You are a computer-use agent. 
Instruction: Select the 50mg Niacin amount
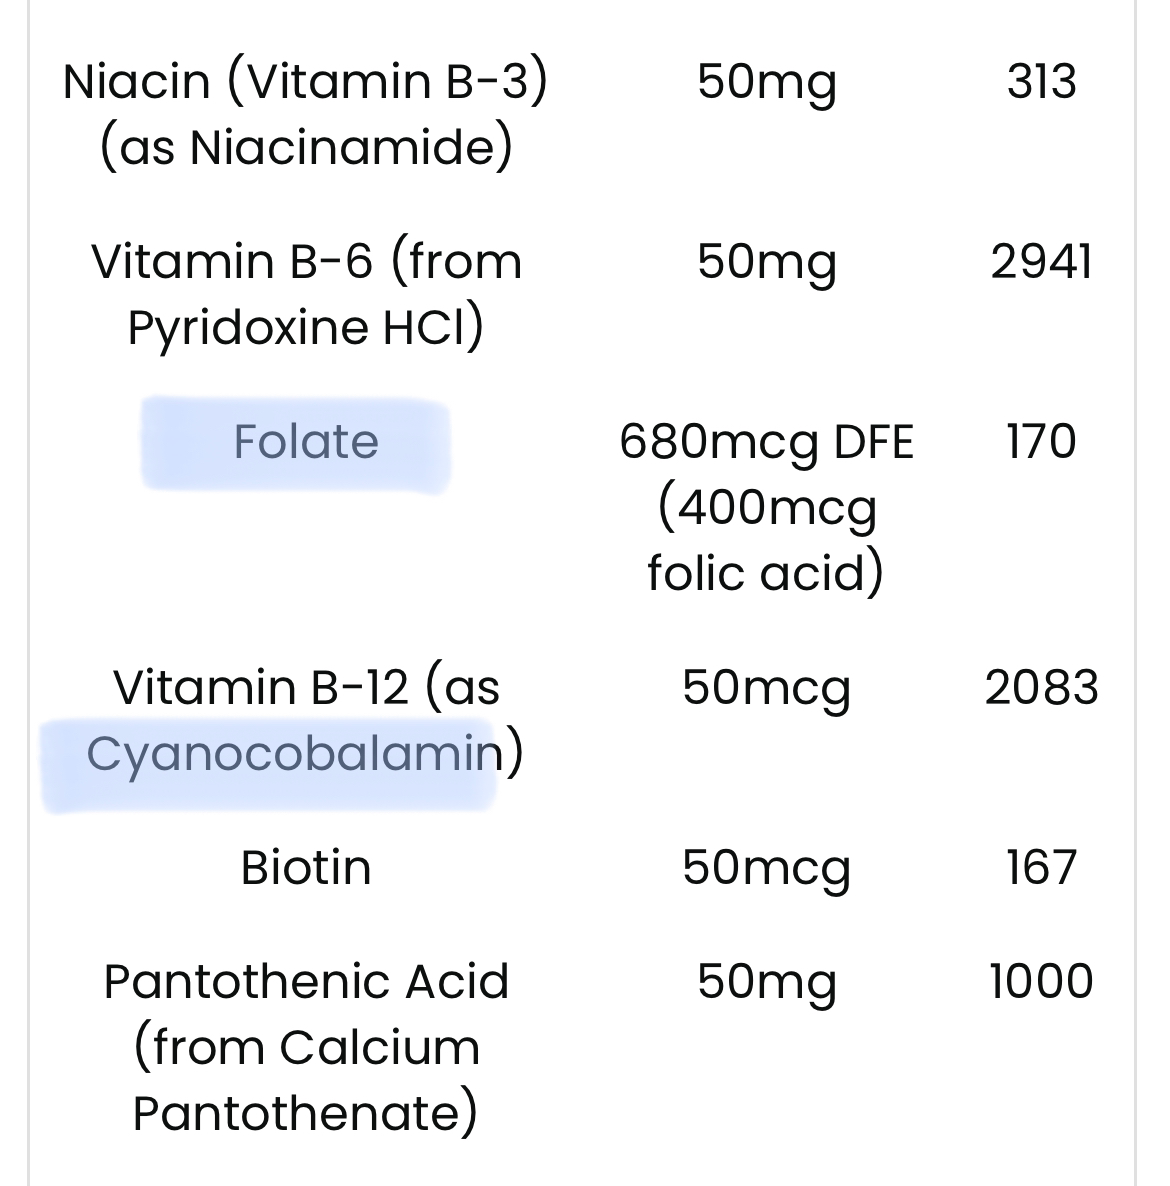[x=767, y=83]
